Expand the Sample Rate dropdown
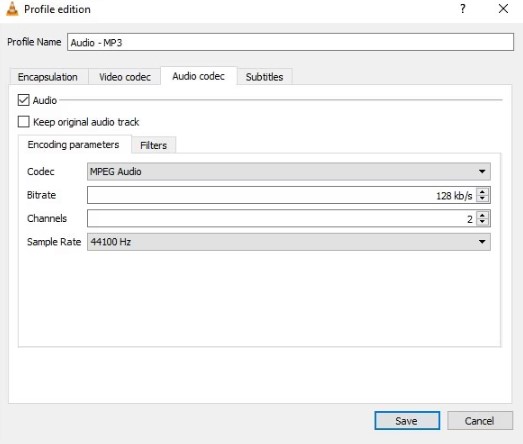The height and width of the screenshot is (444, 523). pyautogui.click(x=289, y=242)
